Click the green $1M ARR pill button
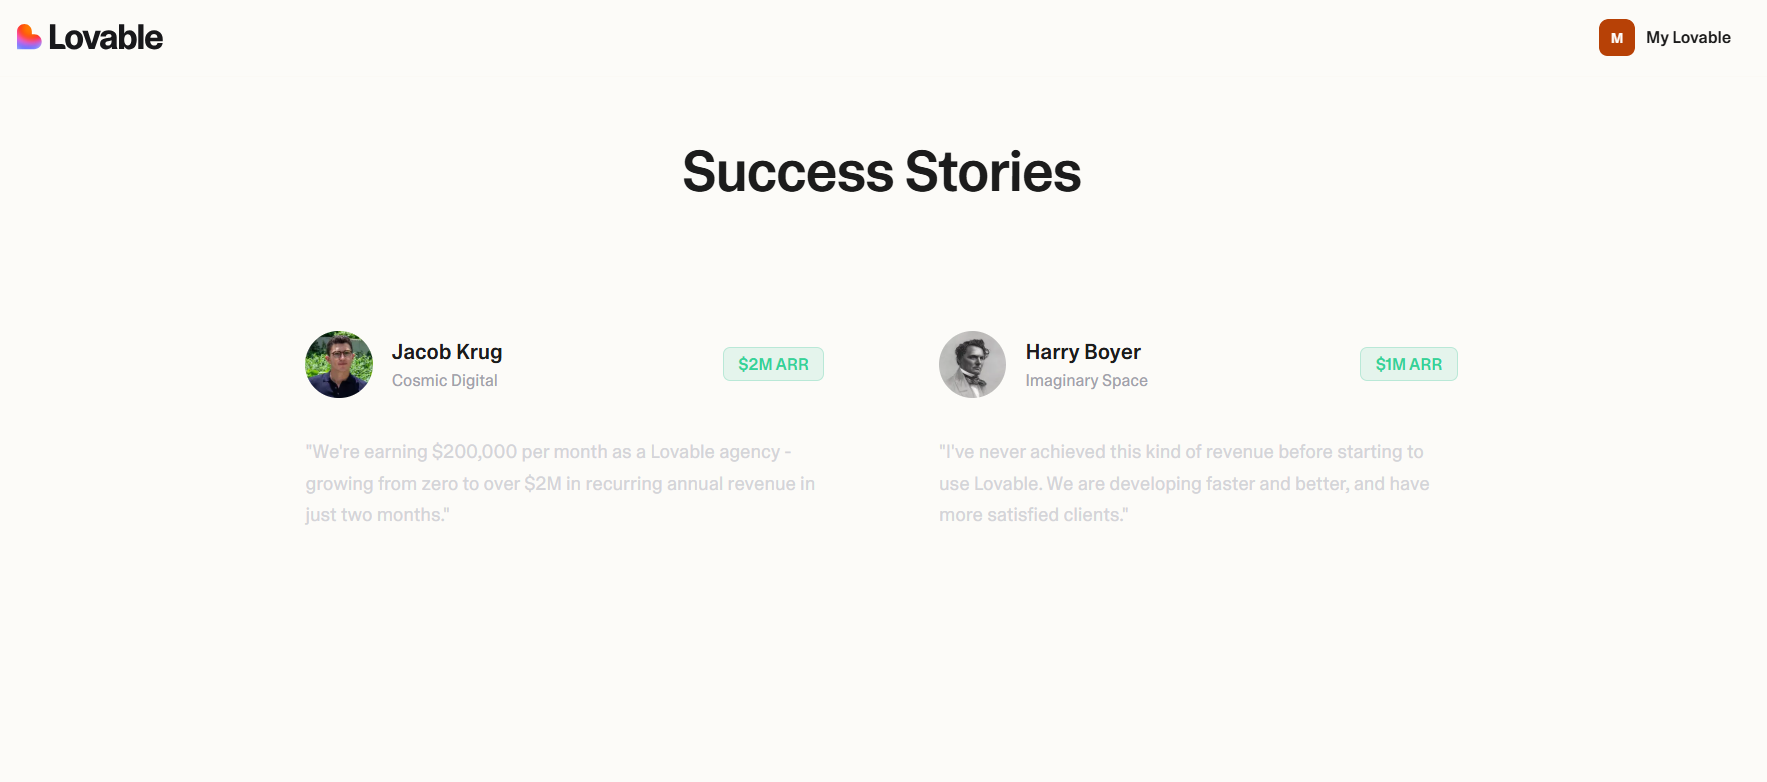 [x=1408, y=364]
